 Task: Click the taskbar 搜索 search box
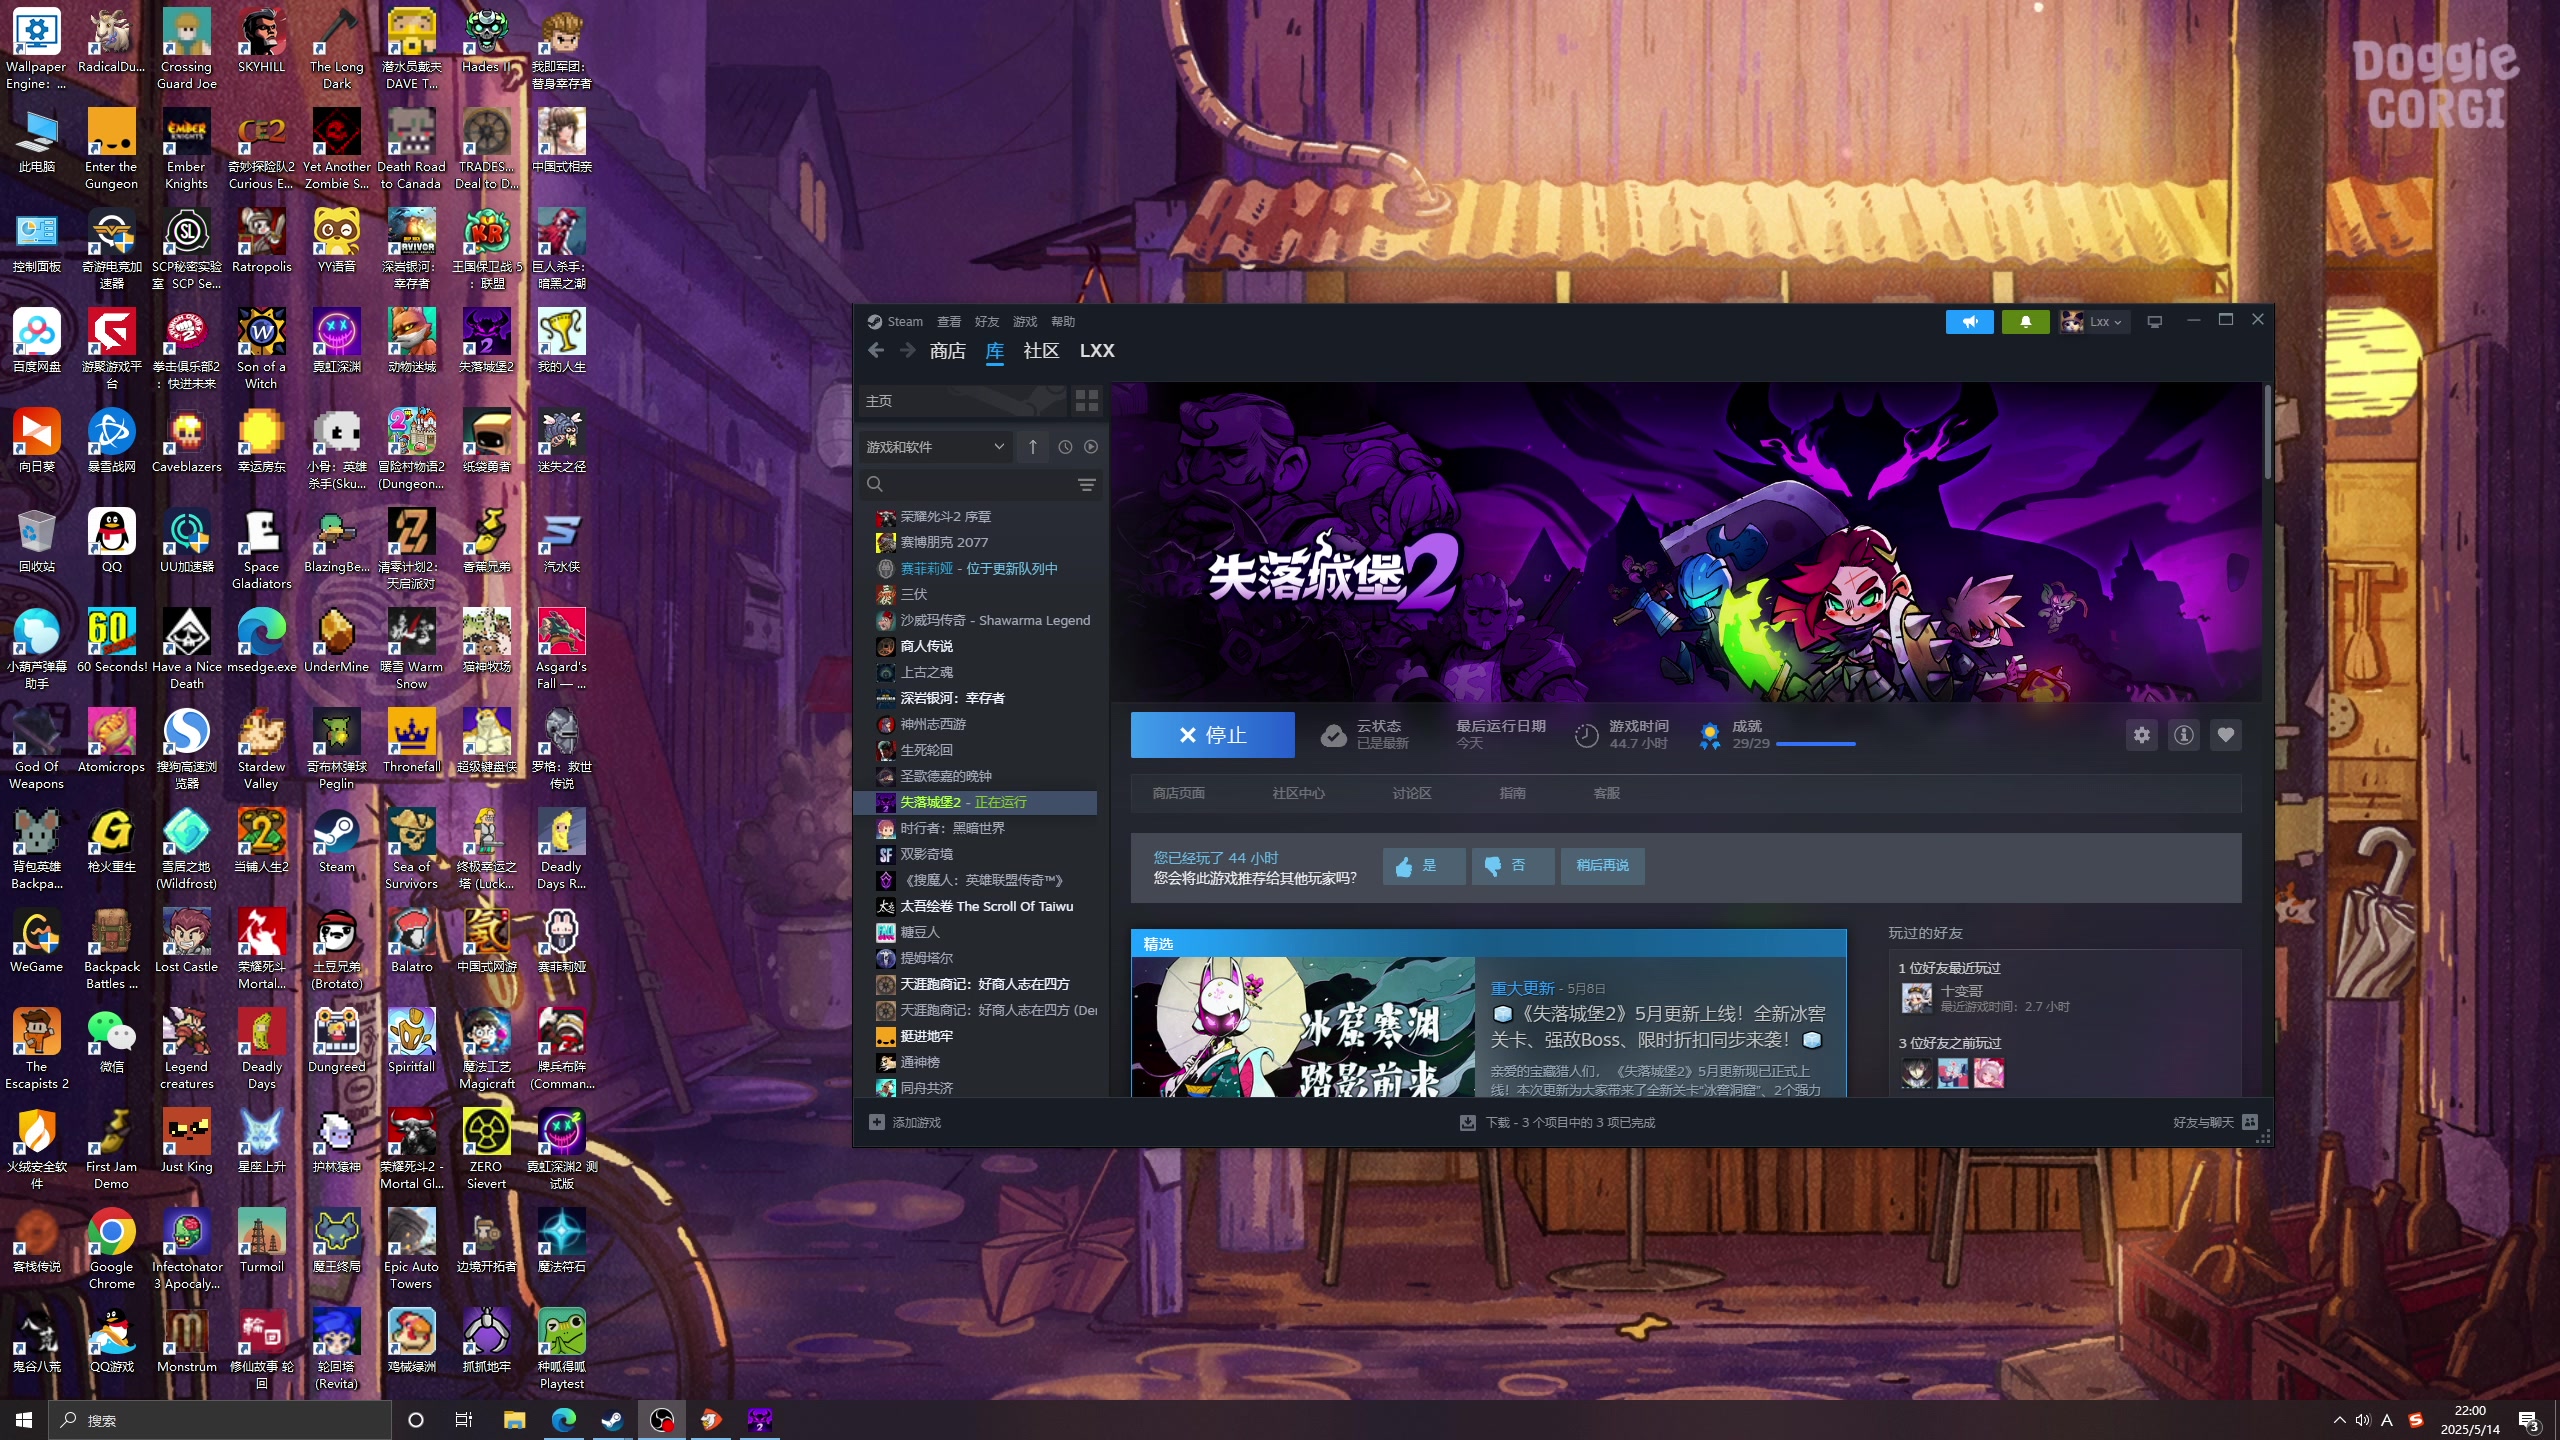[220, 1420]
